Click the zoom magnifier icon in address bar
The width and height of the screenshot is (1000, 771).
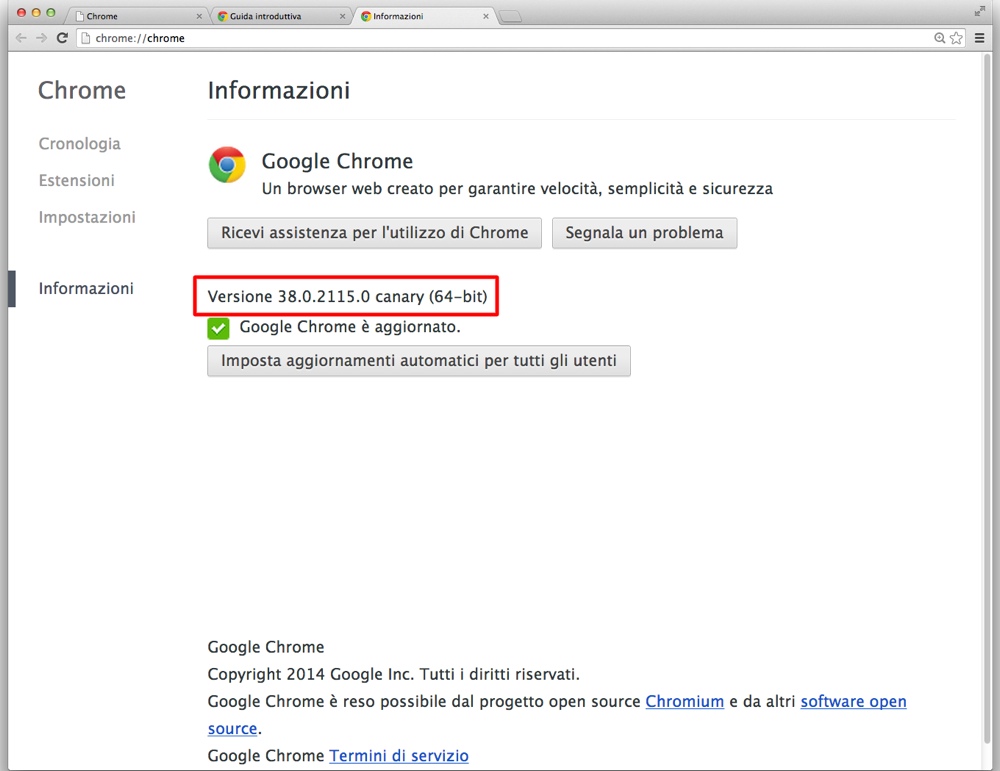[940, 38]
